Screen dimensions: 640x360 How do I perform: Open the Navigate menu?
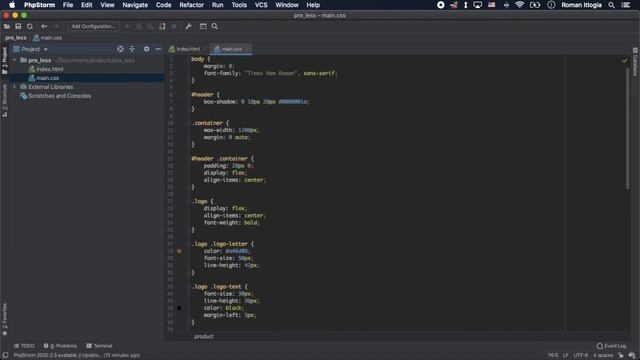(x=135, y=5)
